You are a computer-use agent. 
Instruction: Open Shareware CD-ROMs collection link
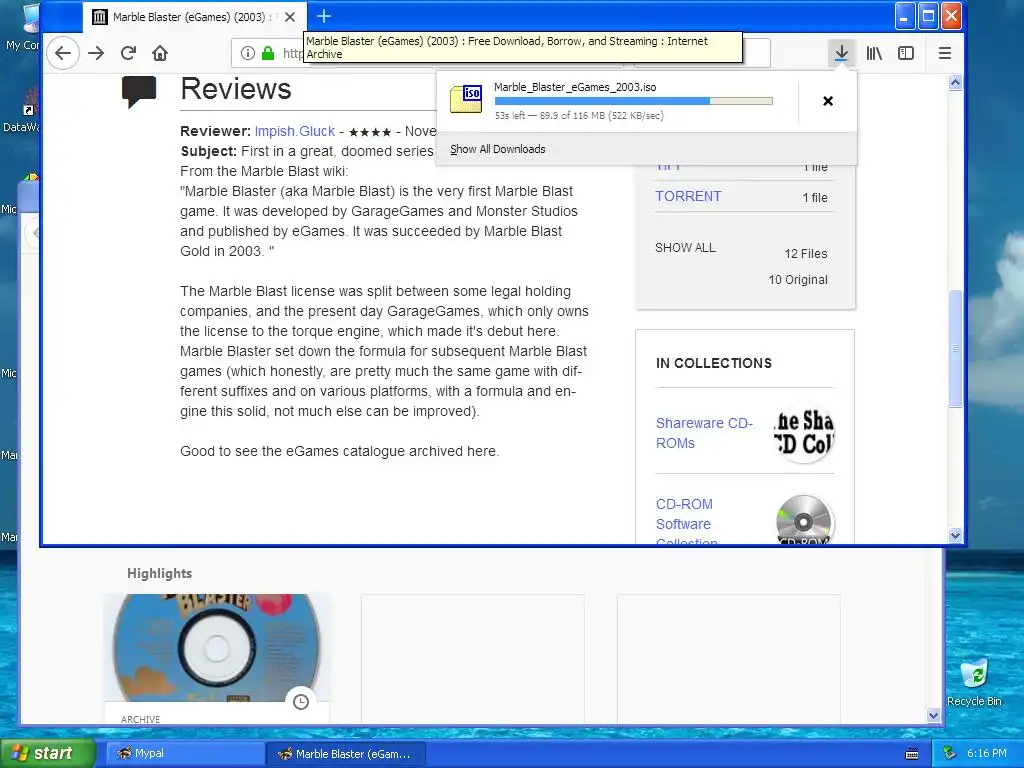(704, 433)
